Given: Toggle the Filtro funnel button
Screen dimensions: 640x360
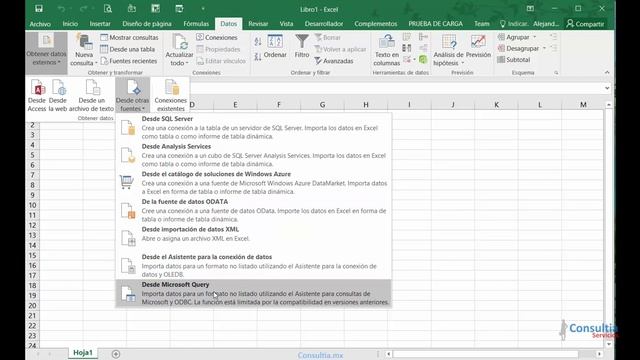Looking at the screenshot, I should [302, 47].
